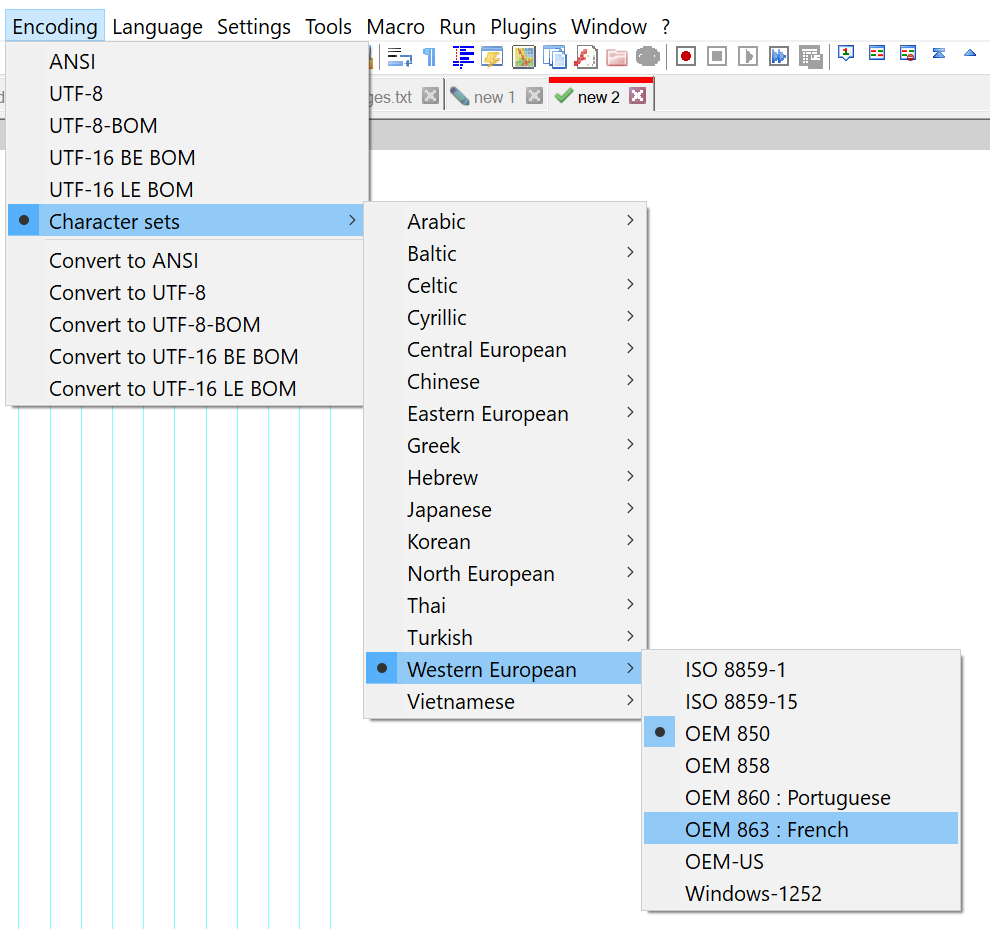The height and width of the screenshot is (929, 990).
Task: Expand the Character sets submenu
Action: [187, 222]
